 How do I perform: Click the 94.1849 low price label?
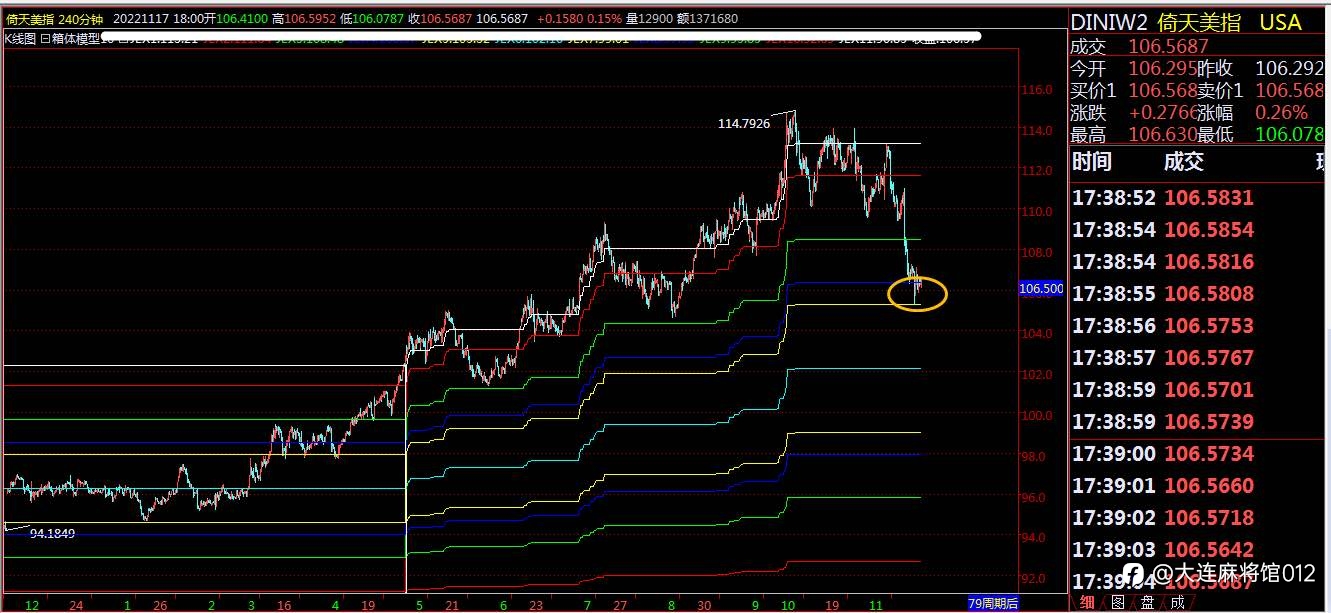tap(52, 534)
